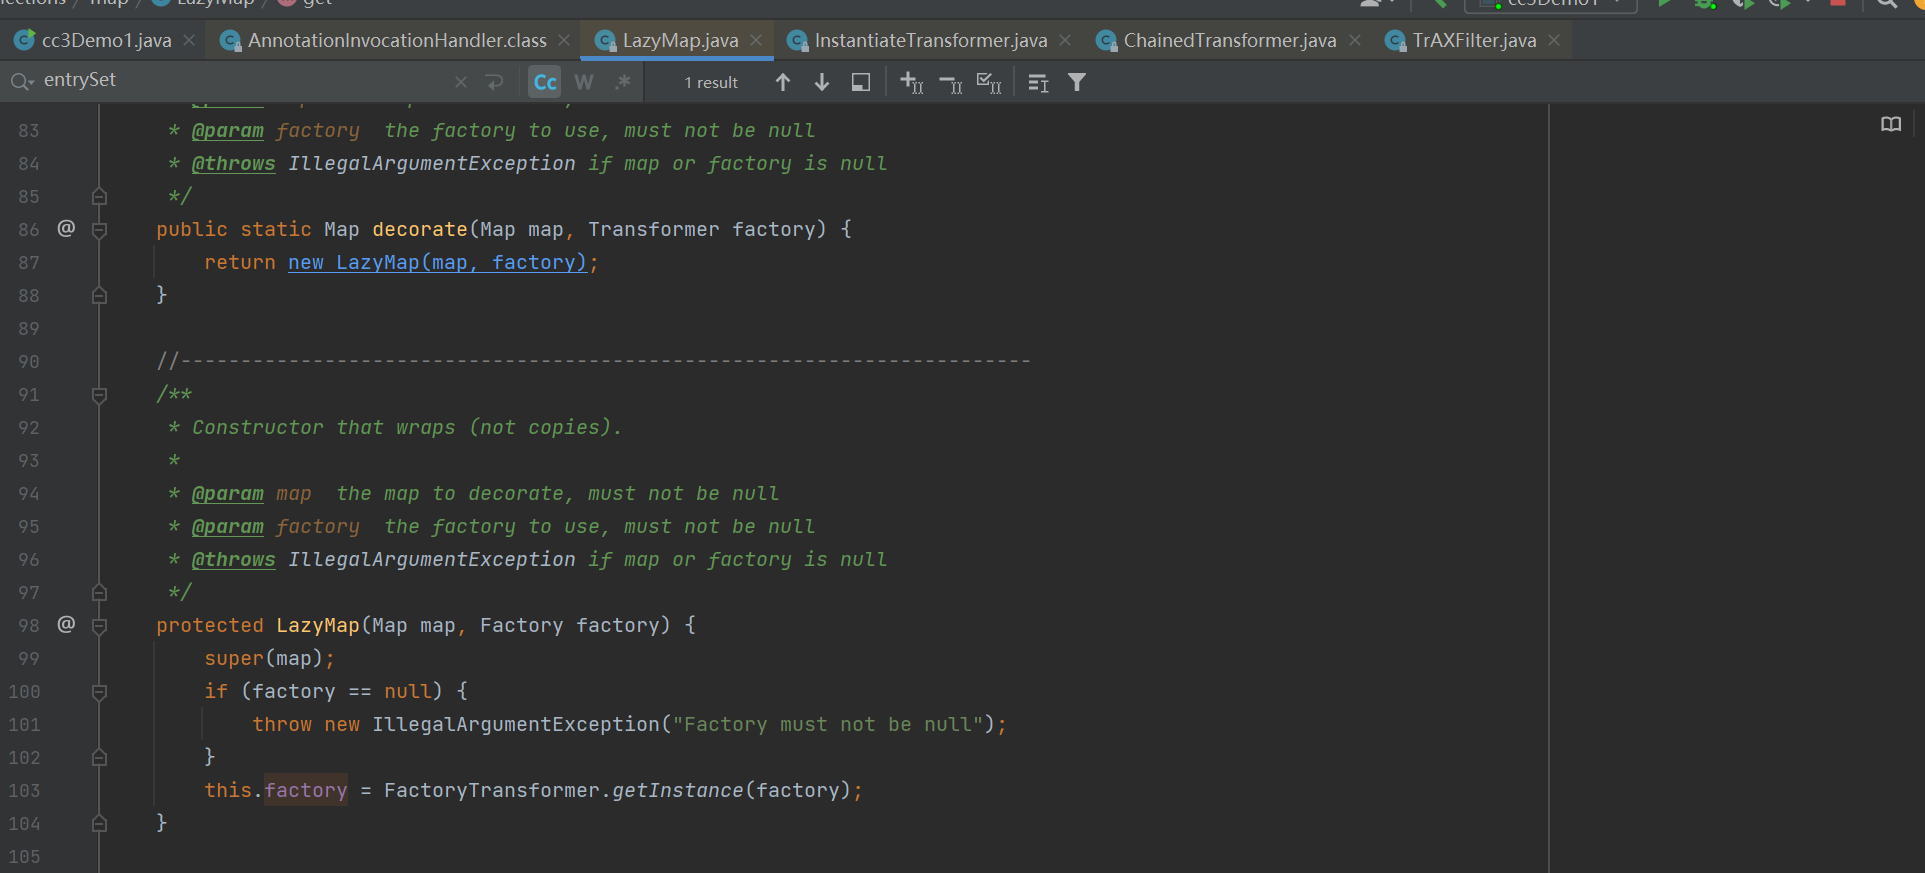Toggle Regex search option
1925x873 pixels.
[623, 82]
